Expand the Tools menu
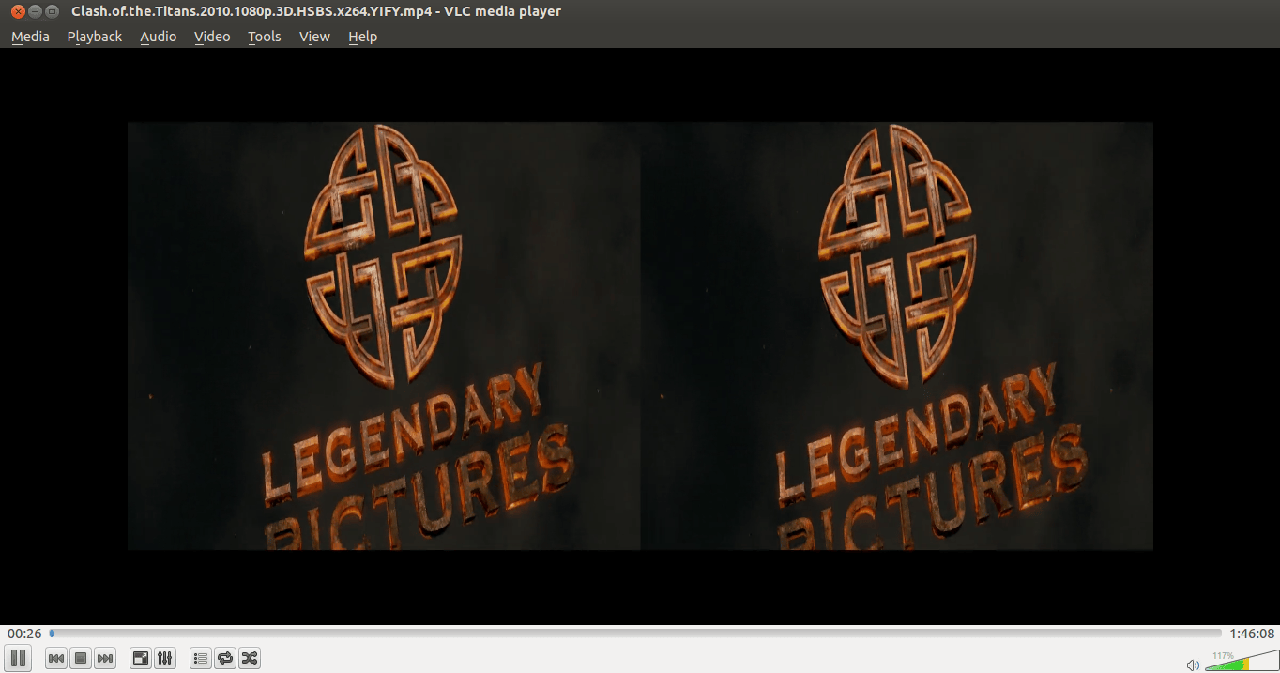 [265, 37]
